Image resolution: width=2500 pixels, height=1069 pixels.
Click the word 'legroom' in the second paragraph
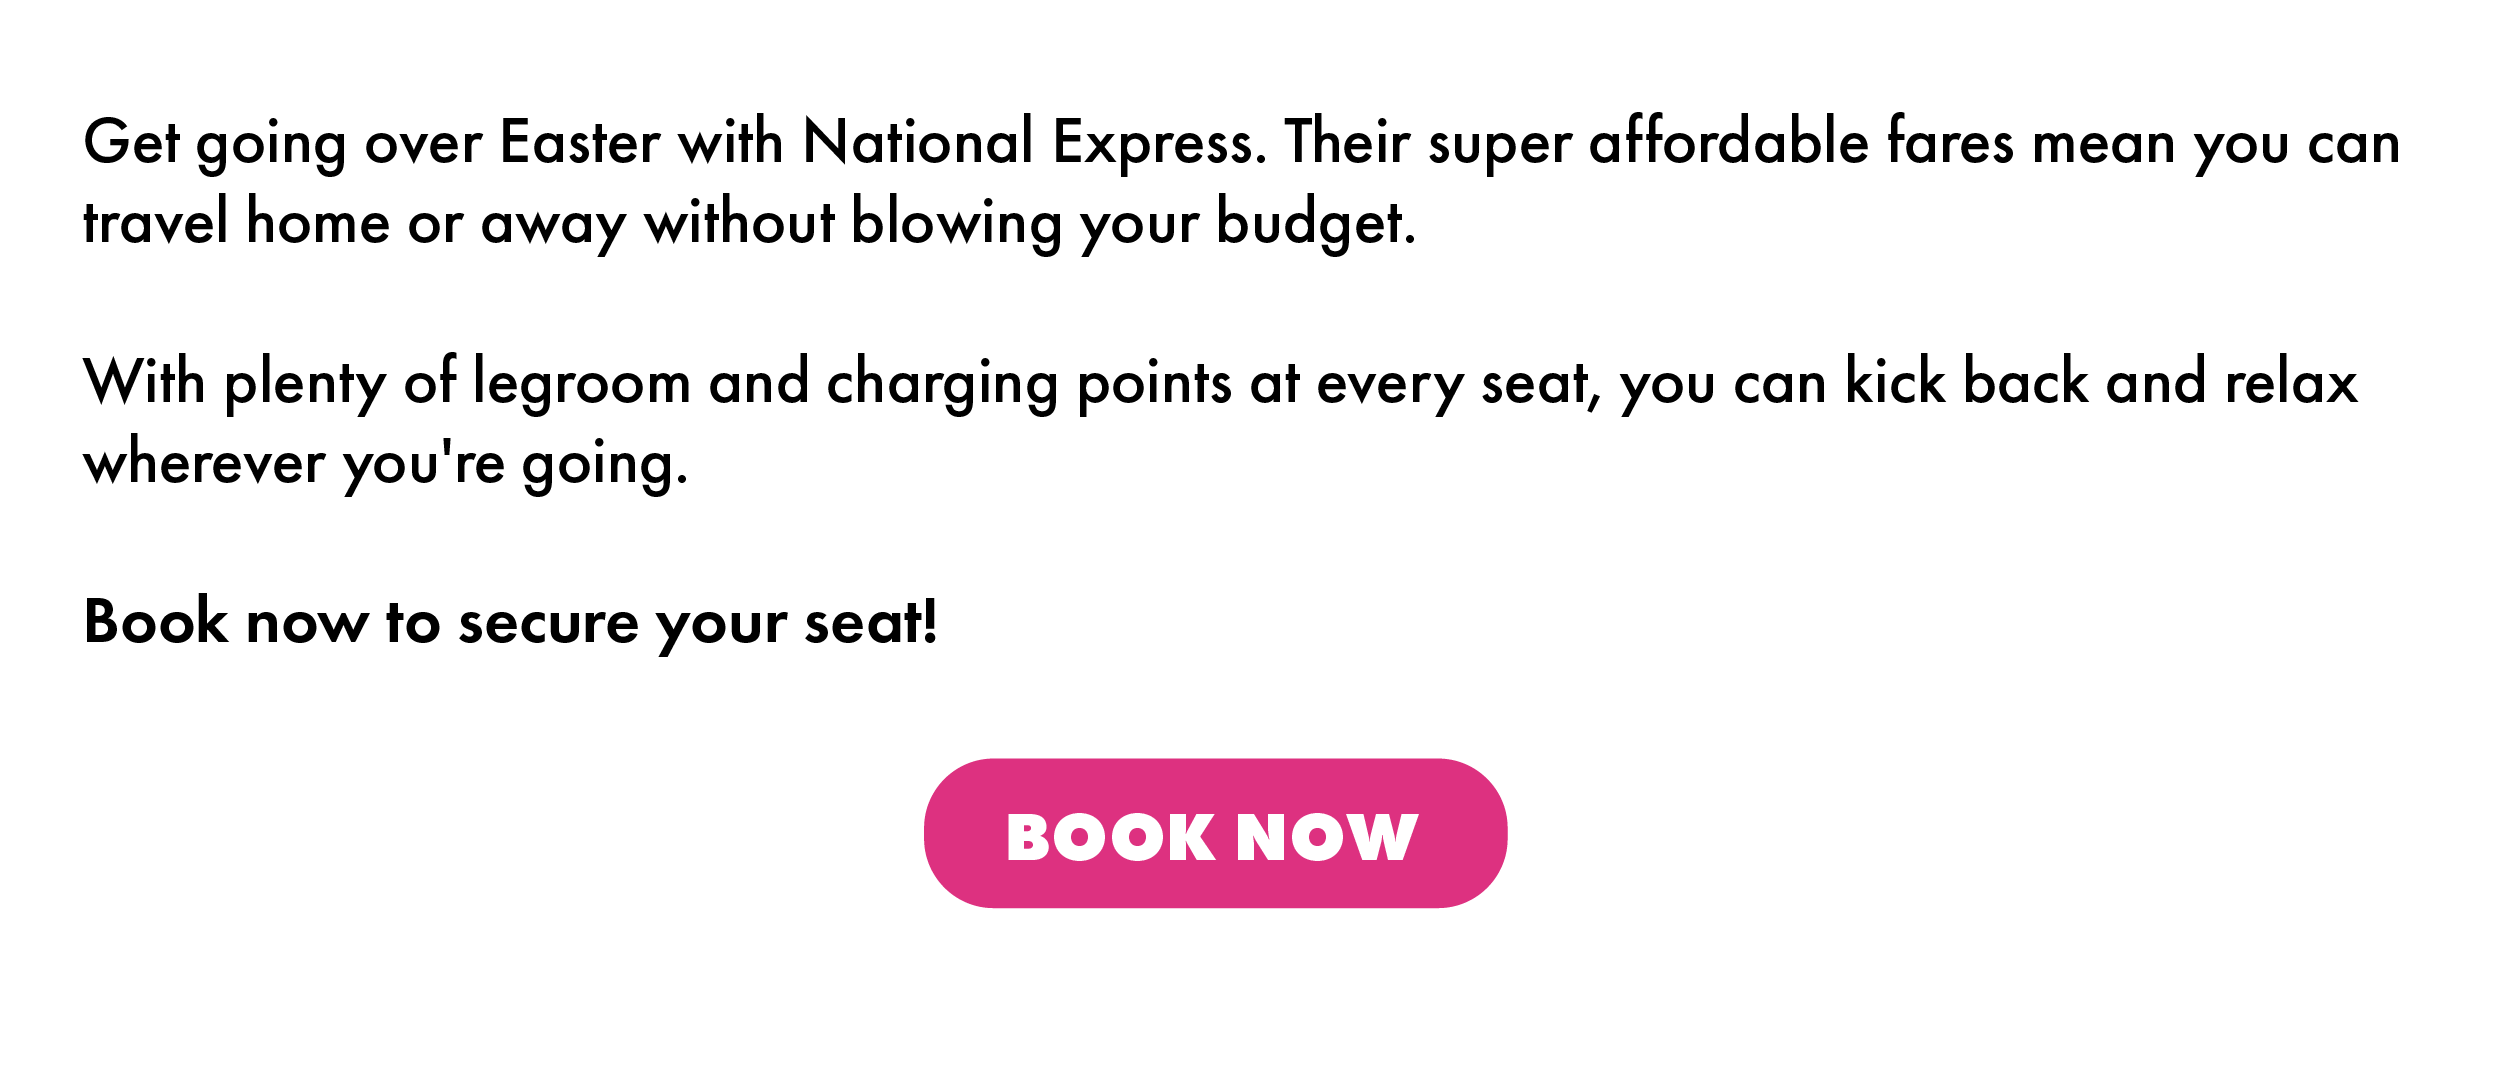[x=581, y=384]
